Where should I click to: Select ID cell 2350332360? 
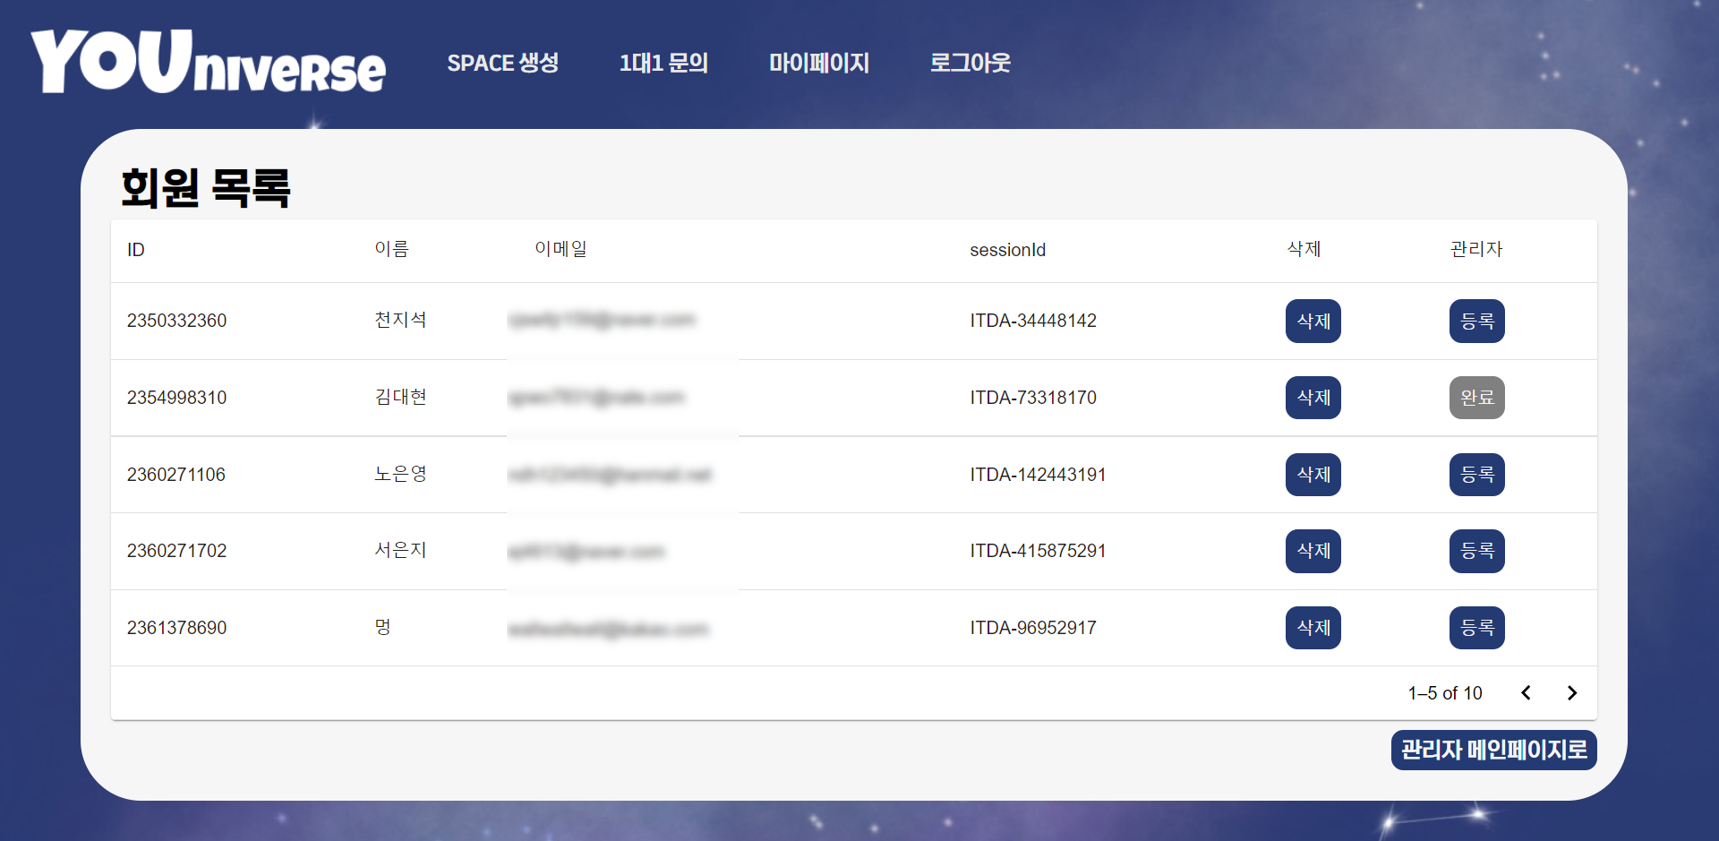(x=177, y=321)
